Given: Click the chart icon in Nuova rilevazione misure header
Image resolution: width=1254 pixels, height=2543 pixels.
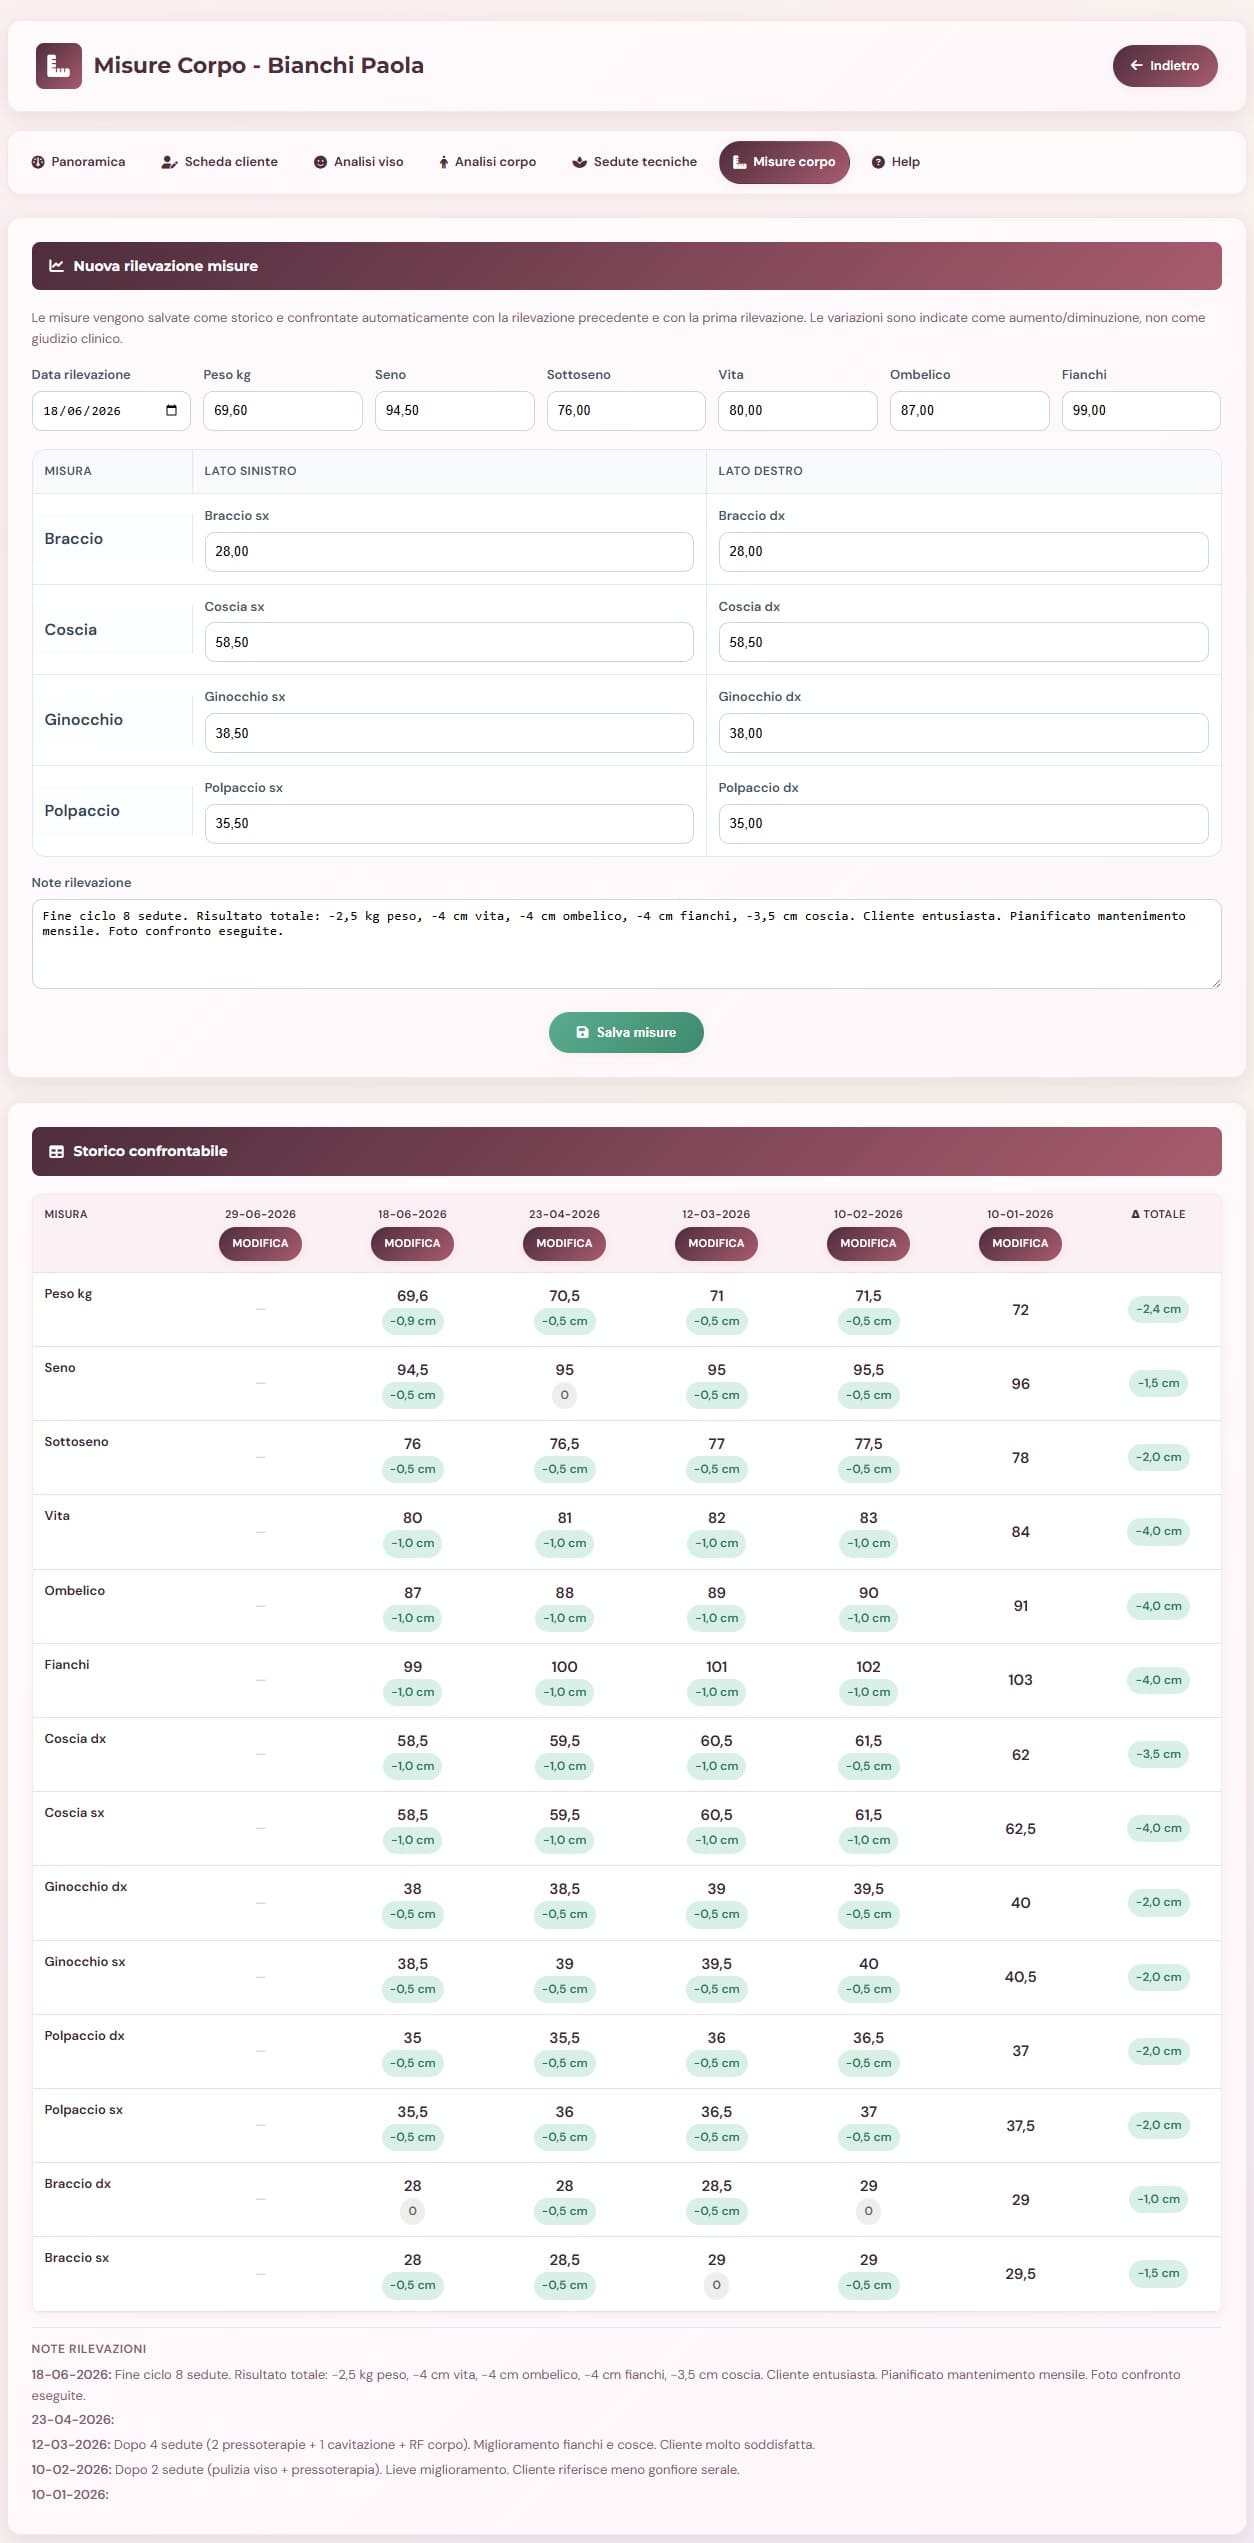Looking at the screenshot, I should click(x=57, y=266).
